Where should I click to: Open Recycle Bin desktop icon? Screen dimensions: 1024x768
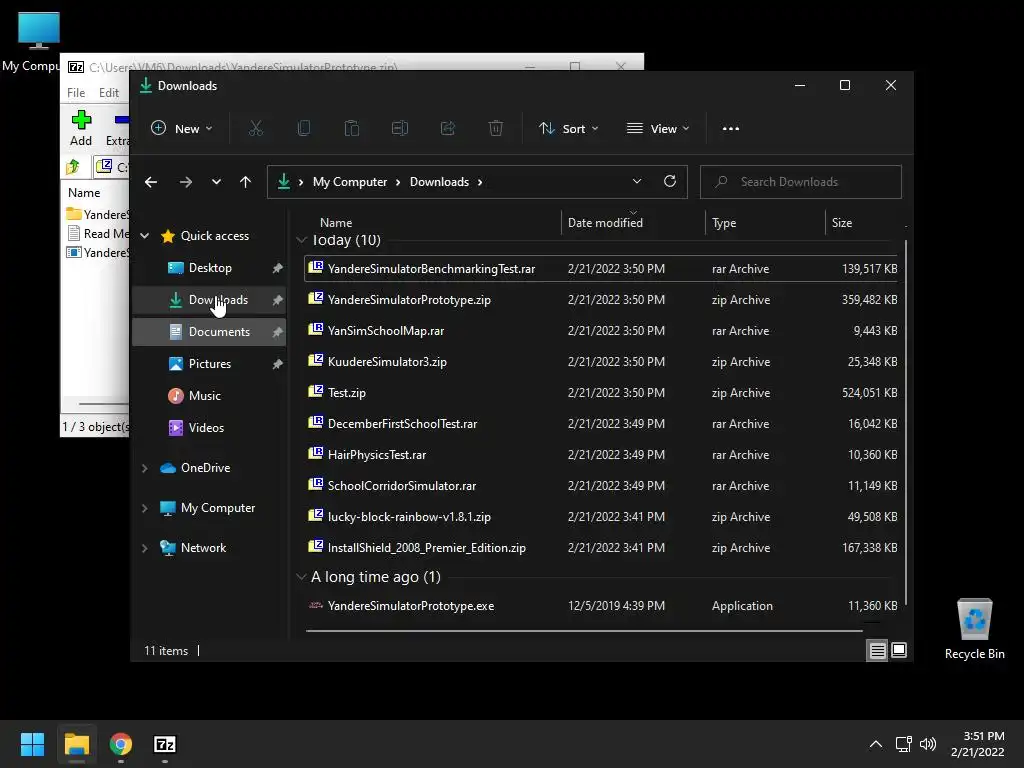[x=974, y=630]
